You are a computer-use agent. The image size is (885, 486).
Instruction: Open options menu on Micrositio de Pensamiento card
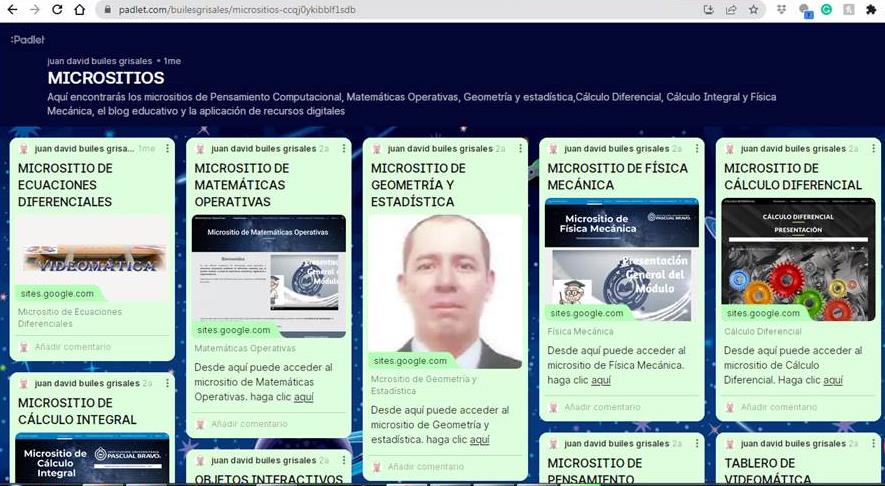click(697, 444)
